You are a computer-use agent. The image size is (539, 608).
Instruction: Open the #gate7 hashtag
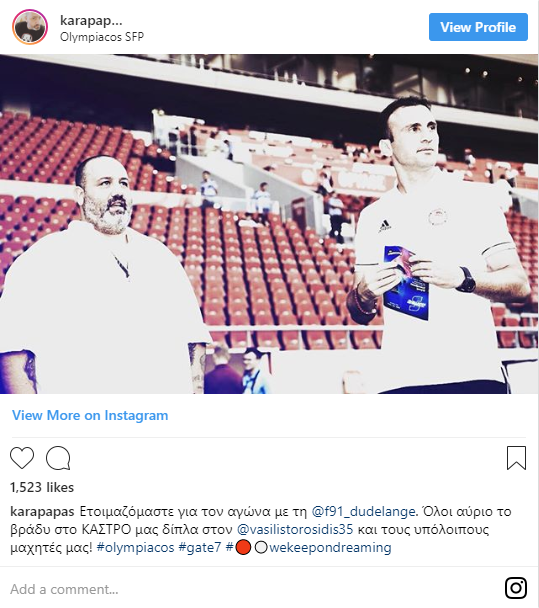coord(200,548)
